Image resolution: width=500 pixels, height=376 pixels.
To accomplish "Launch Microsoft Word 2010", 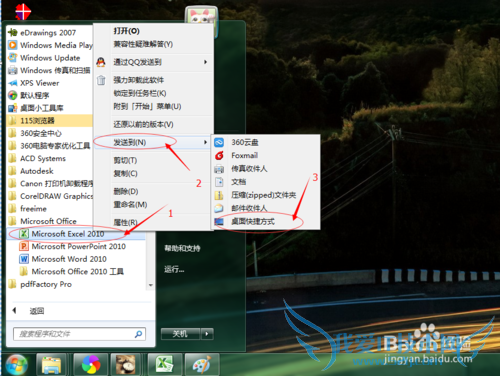I will click(x=63, y=259).
